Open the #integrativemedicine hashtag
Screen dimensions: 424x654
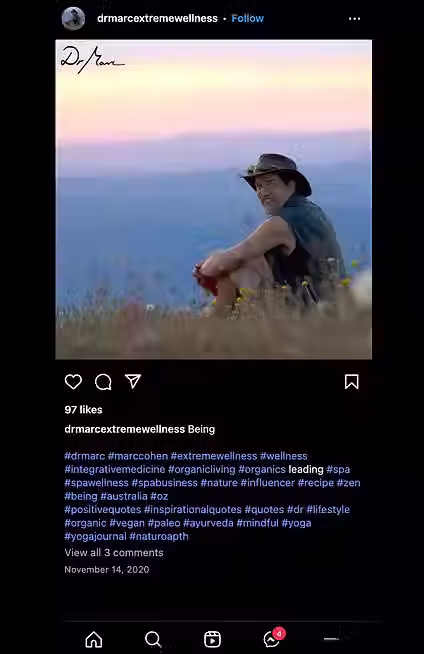click(115, 469)
